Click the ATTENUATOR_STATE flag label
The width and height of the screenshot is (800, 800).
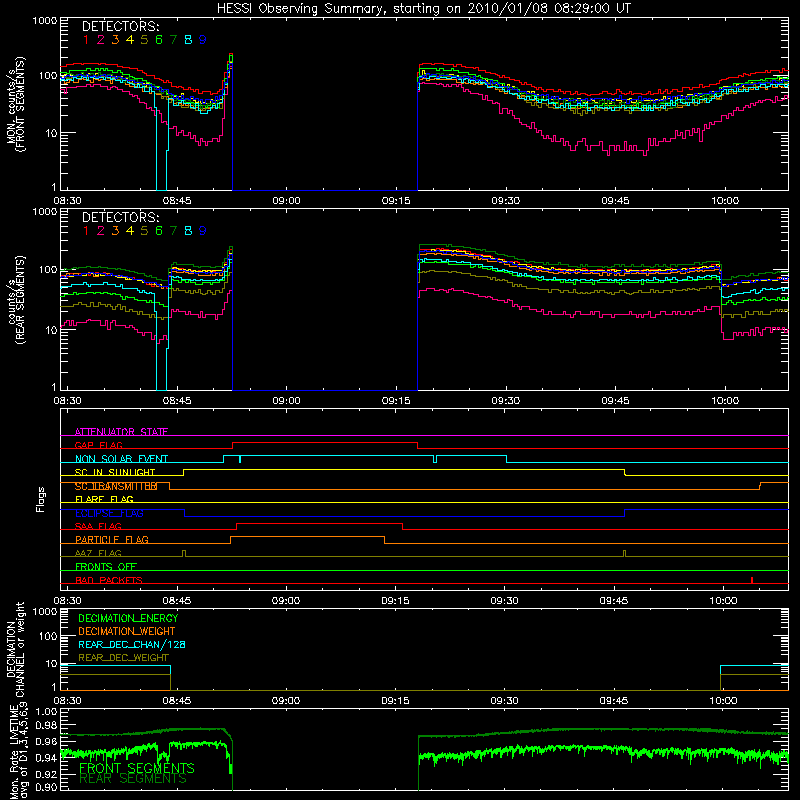[121, 432]
